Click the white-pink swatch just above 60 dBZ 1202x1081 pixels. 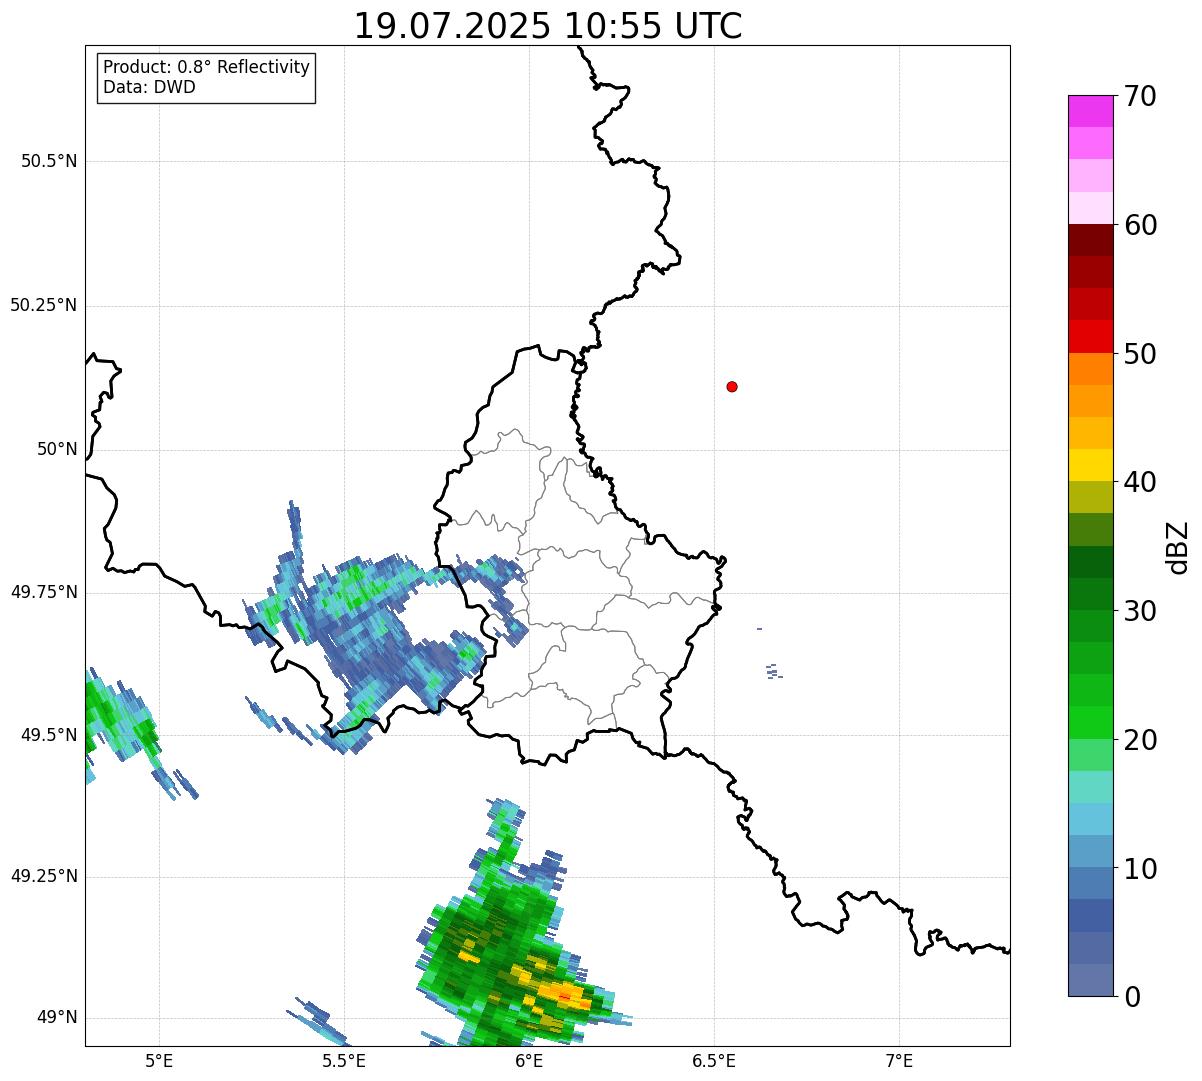(x=1090, y=208)
